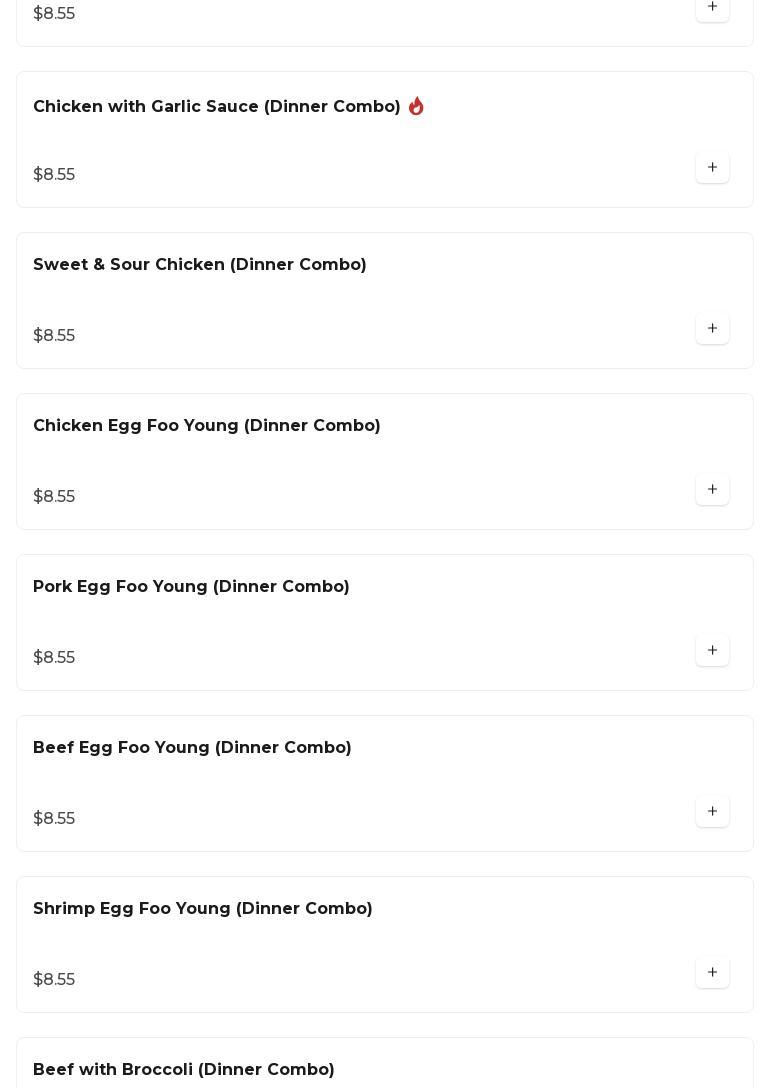Add Shrimp Egg Foo Young combo to order
Image resolution: width=770 pixels, height=1088 pixels.
point(712,973)
